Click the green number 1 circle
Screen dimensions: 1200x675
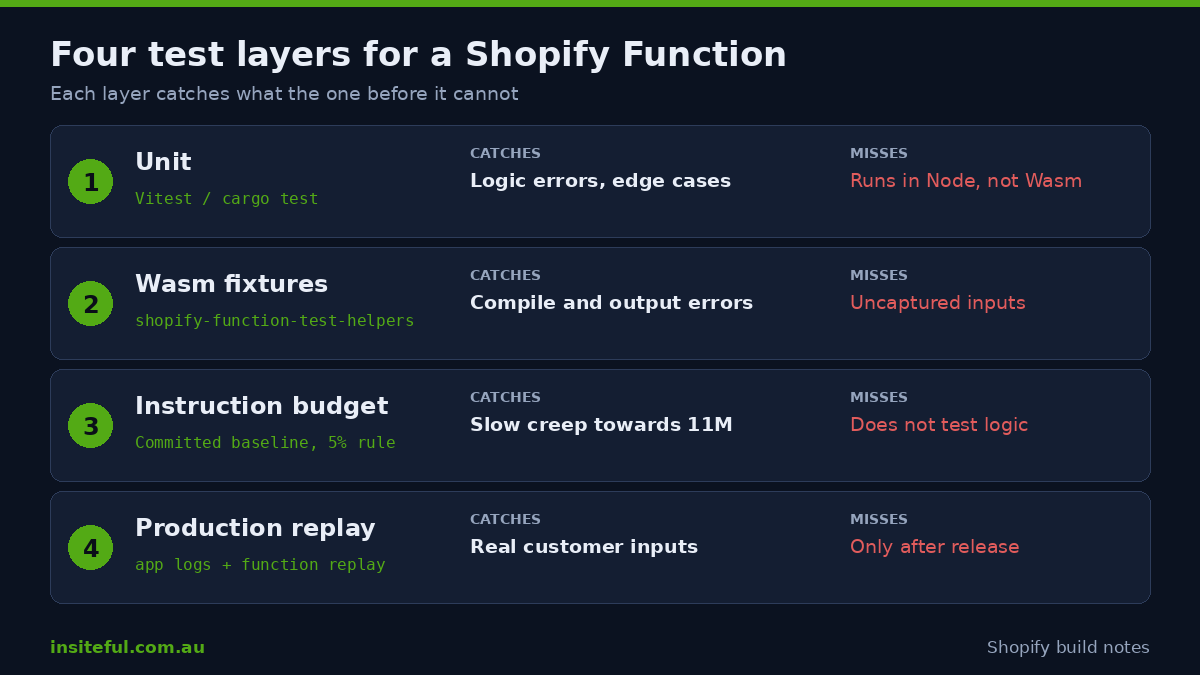90,181
